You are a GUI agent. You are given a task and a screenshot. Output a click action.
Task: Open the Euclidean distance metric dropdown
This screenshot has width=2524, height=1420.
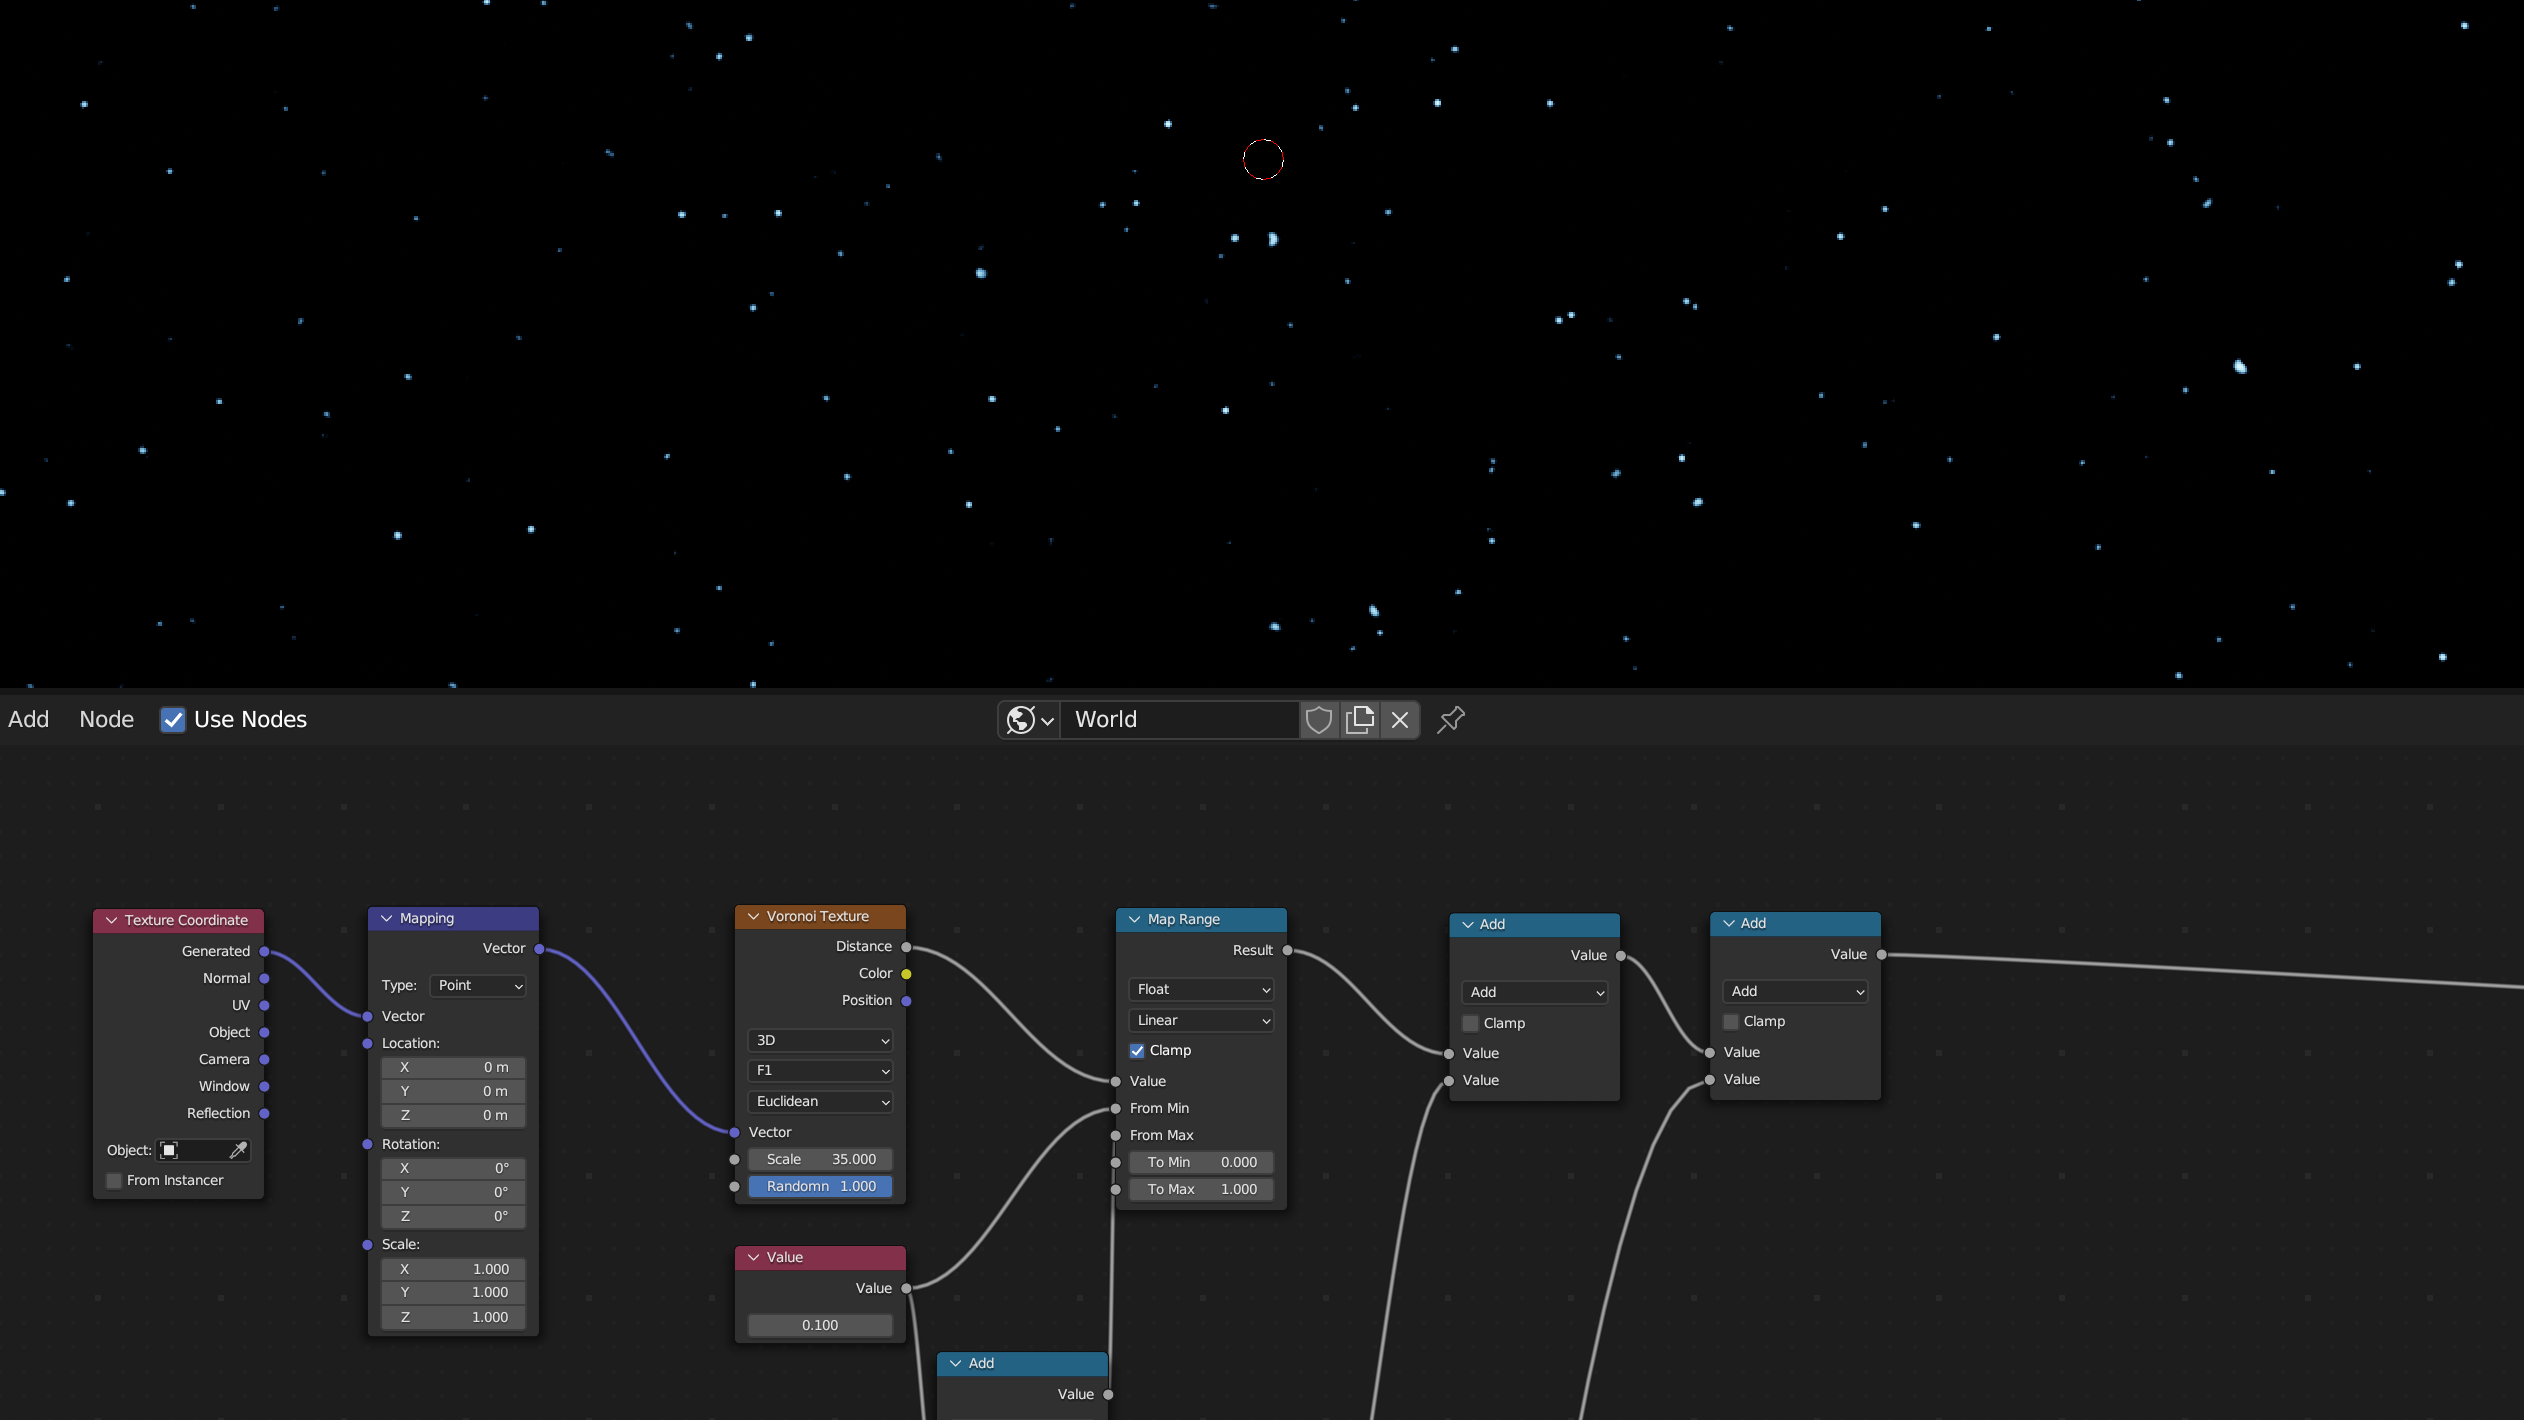tap(820, 1102)
